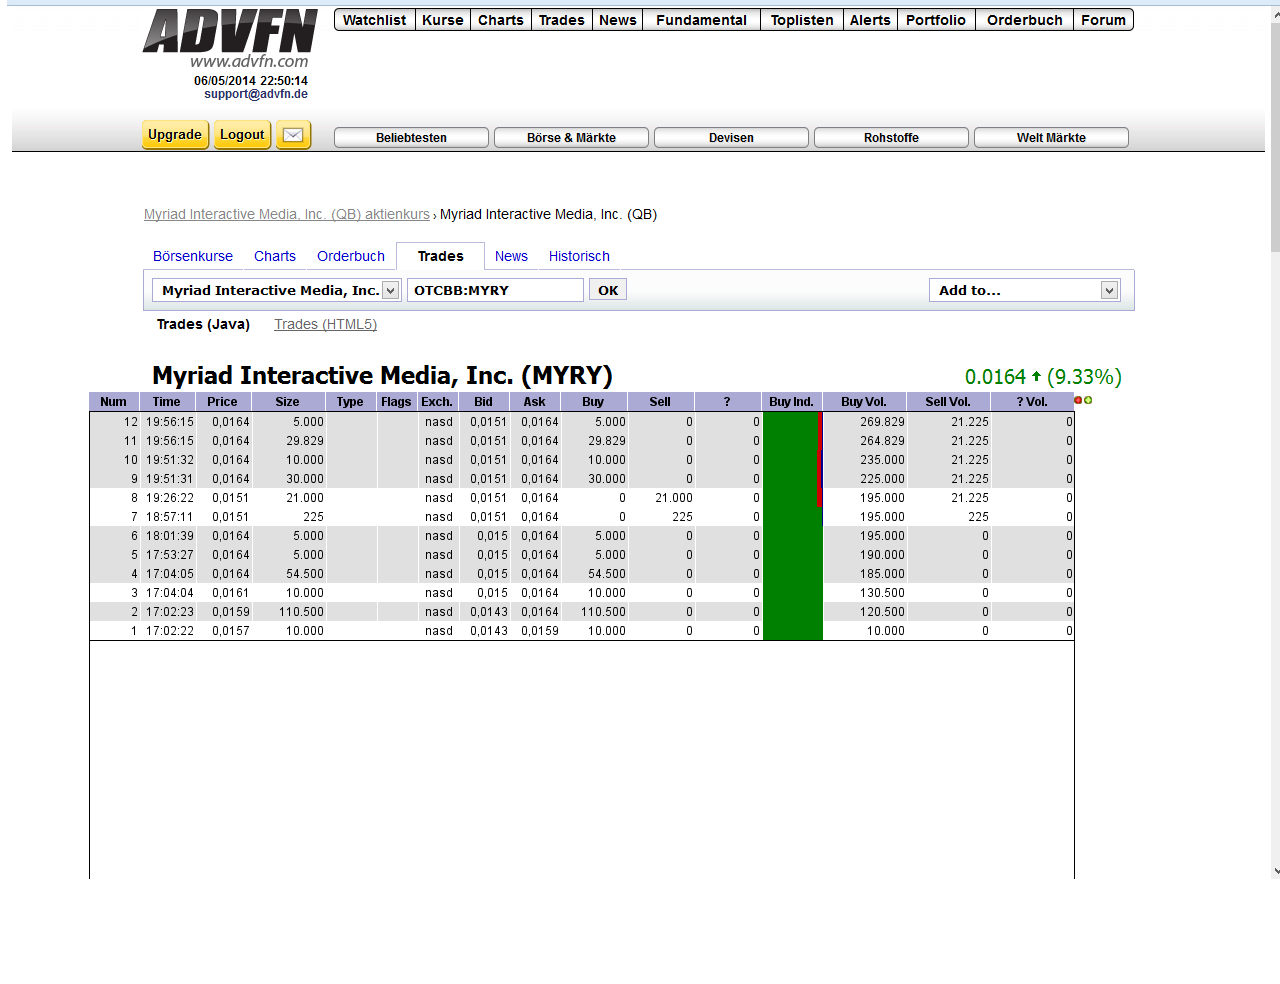
Task: Submit the symbol with OK button
Action: 608,290
